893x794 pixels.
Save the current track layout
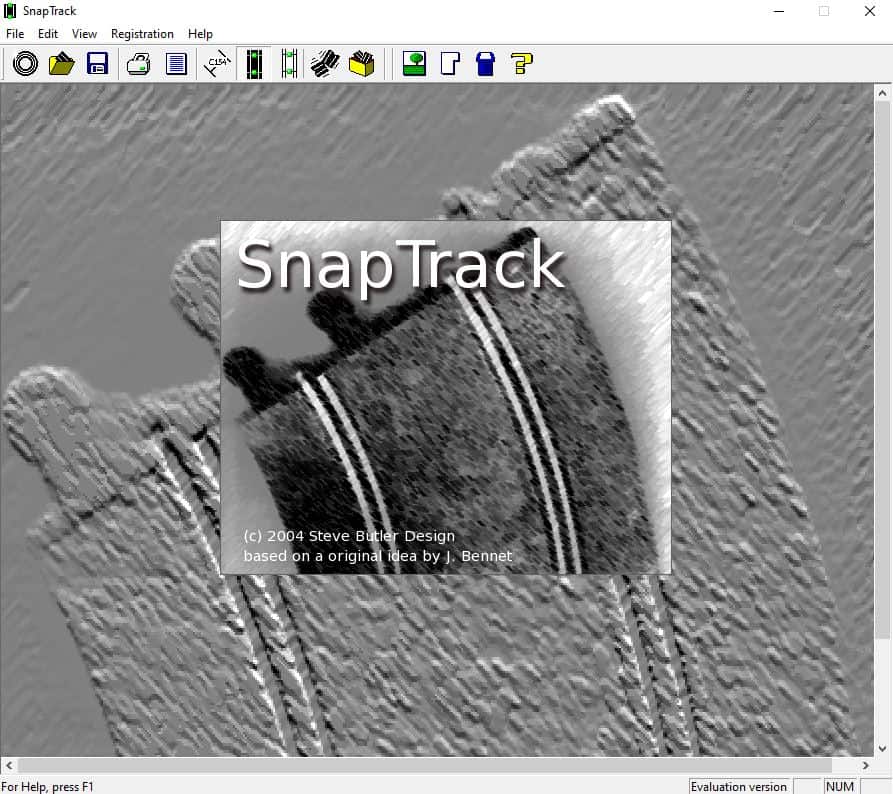(x=95, y=63)
